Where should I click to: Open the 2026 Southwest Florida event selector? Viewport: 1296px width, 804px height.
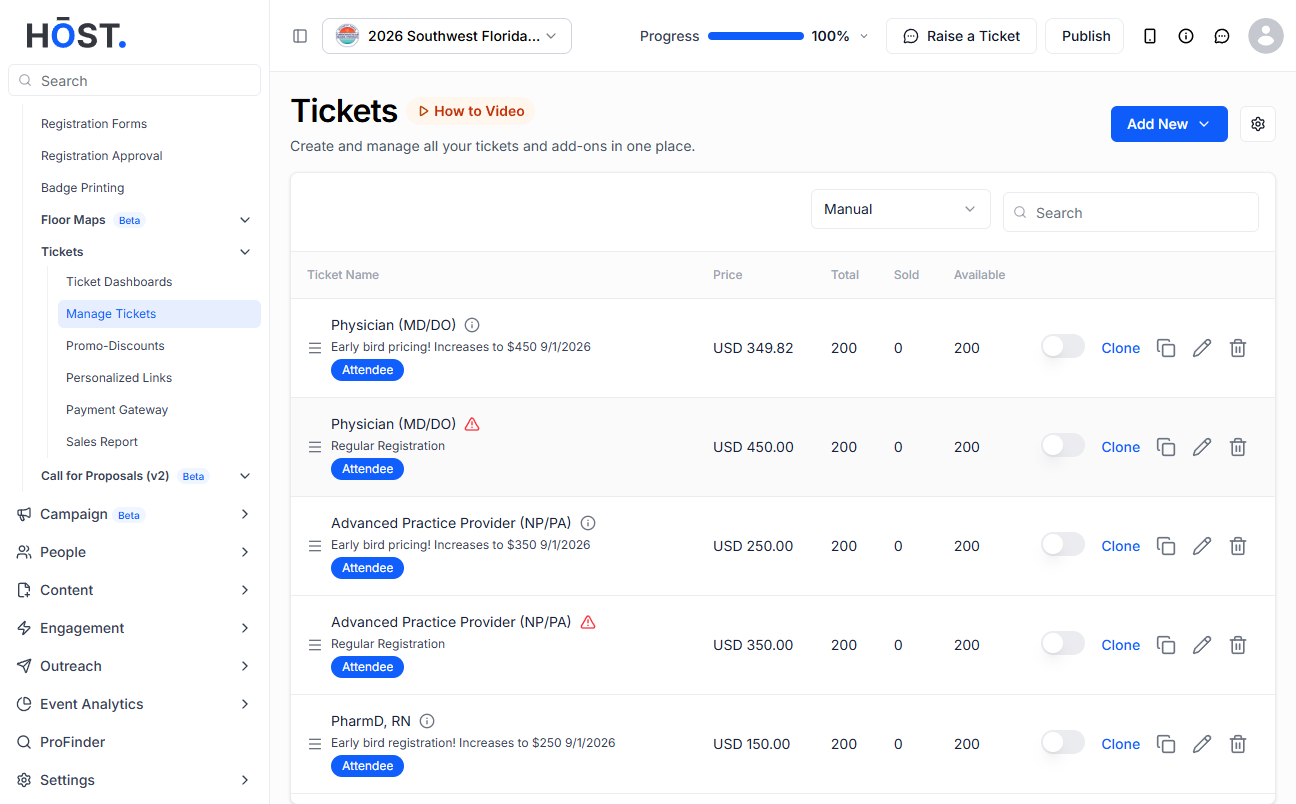pyautogui.click(x=447, y=36)
